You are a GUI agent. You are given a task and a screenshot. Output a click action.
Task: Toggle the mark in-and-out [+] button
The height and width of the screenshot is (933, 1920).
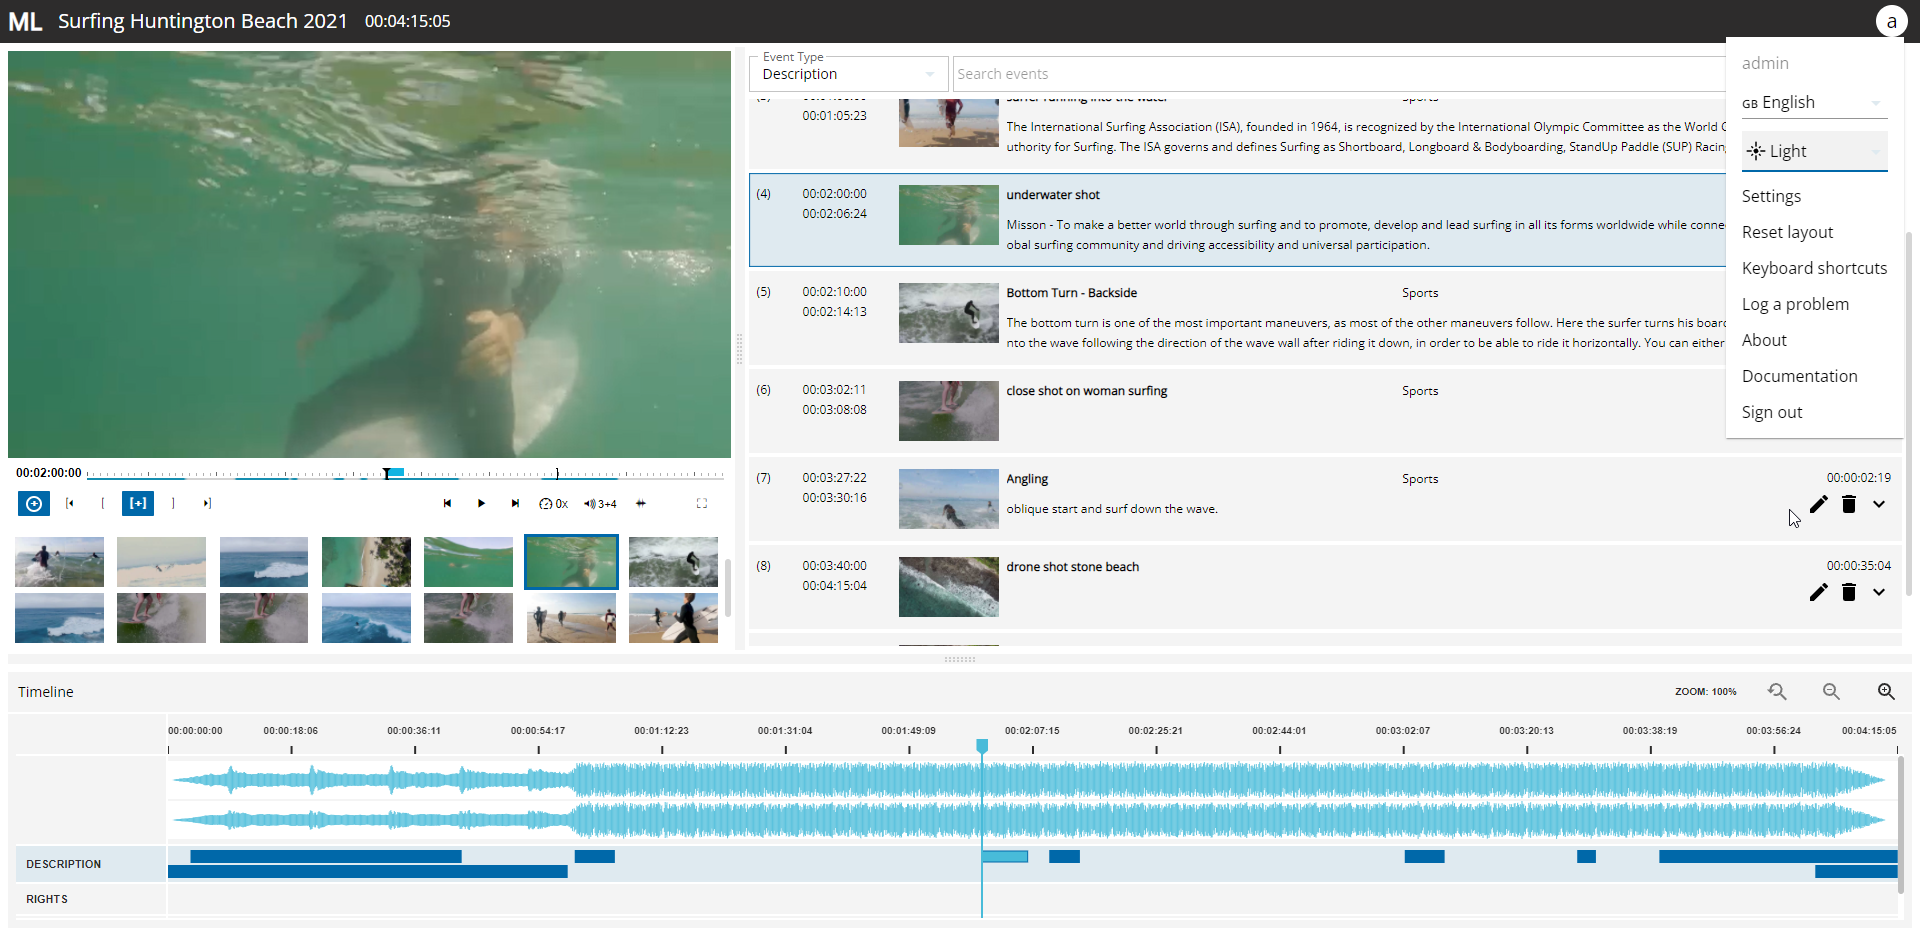(x=138, y=504)
